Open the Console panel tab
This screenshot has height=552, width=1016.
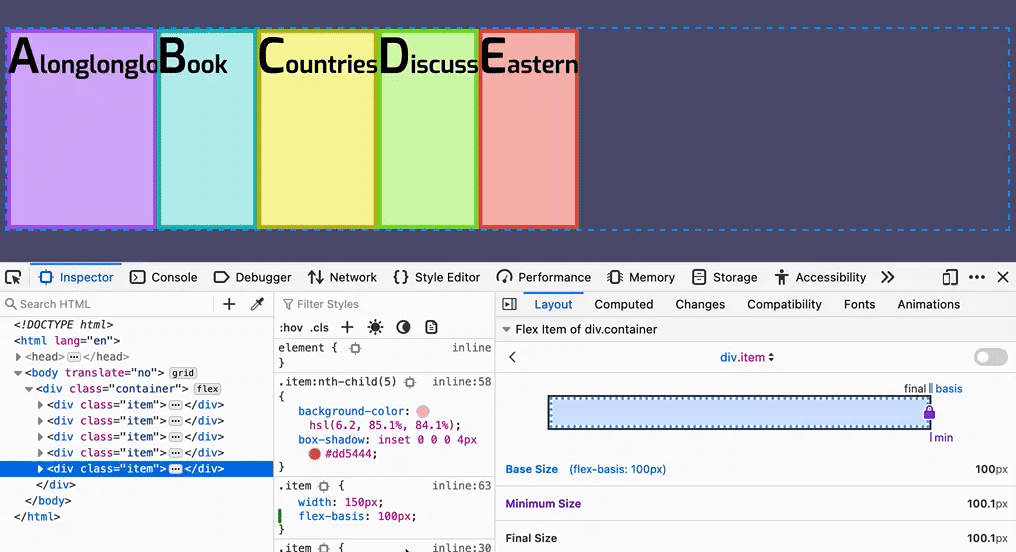click(163, 277)
